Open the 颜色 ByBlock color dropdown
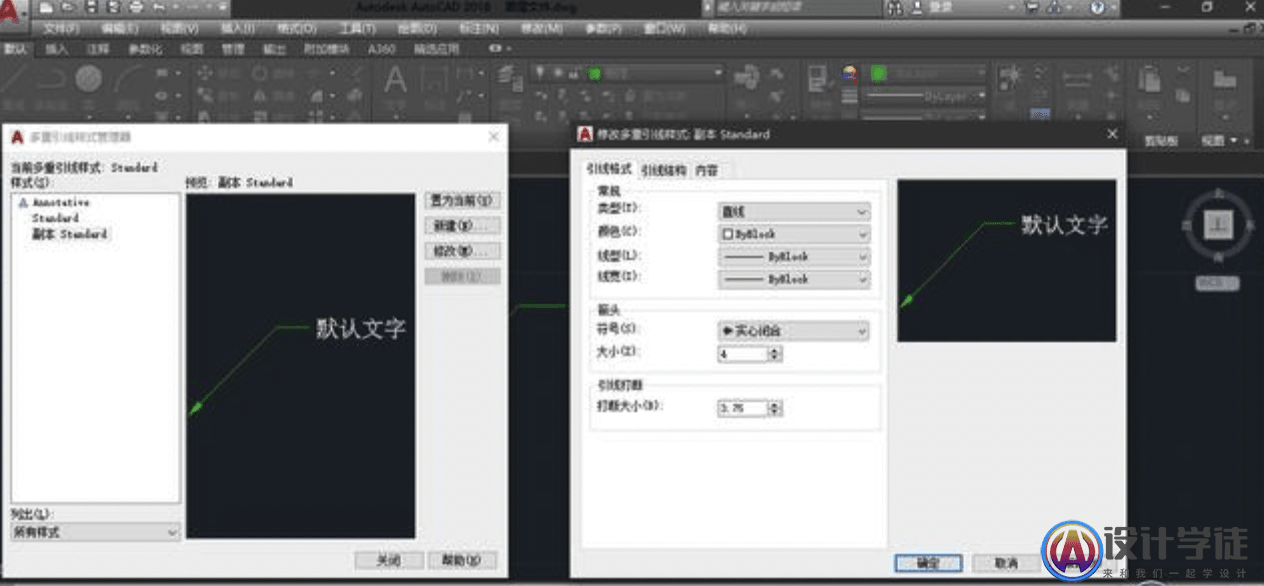Viewport: 1264px width, 586px height. point(794,234)
